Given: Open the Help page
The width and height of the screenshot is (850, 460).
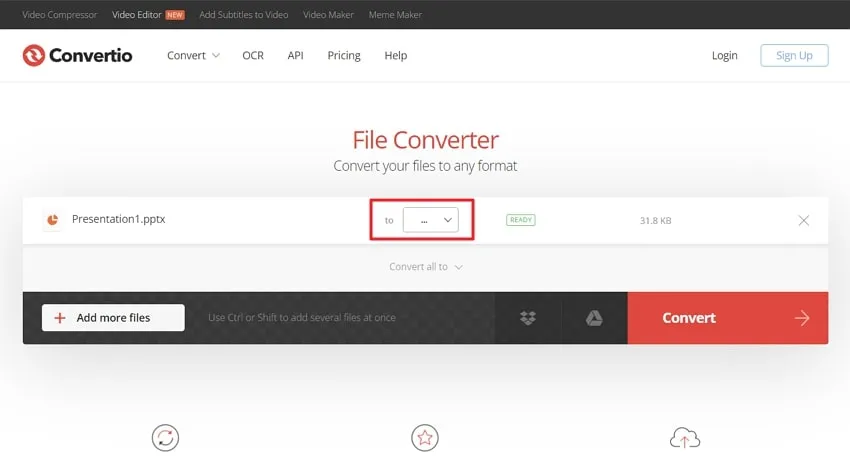Looking at the screenshot, I should [x=396, y=55].
